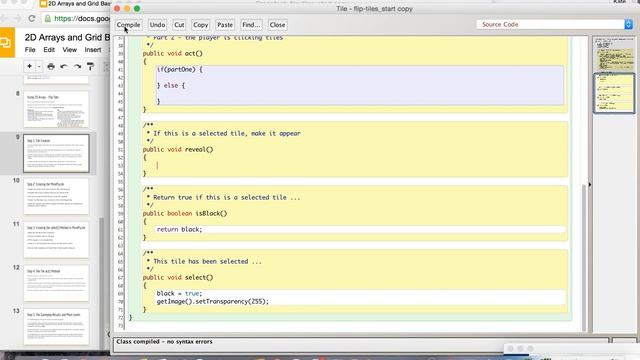Select slide 13 thumbnail in filmstrip

(56, 327)
